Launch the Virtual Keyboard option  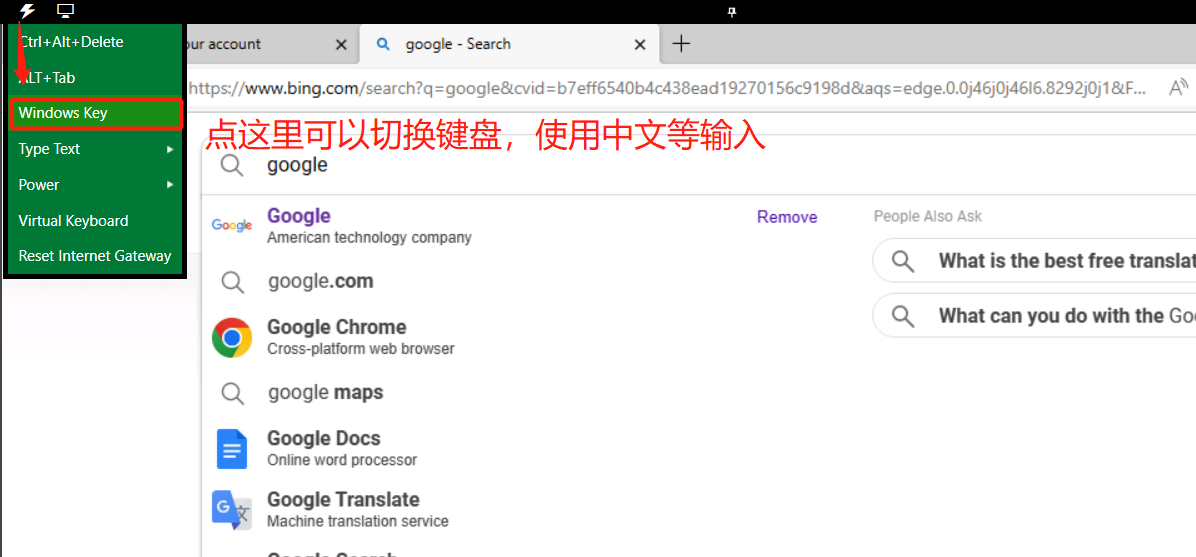95,221
